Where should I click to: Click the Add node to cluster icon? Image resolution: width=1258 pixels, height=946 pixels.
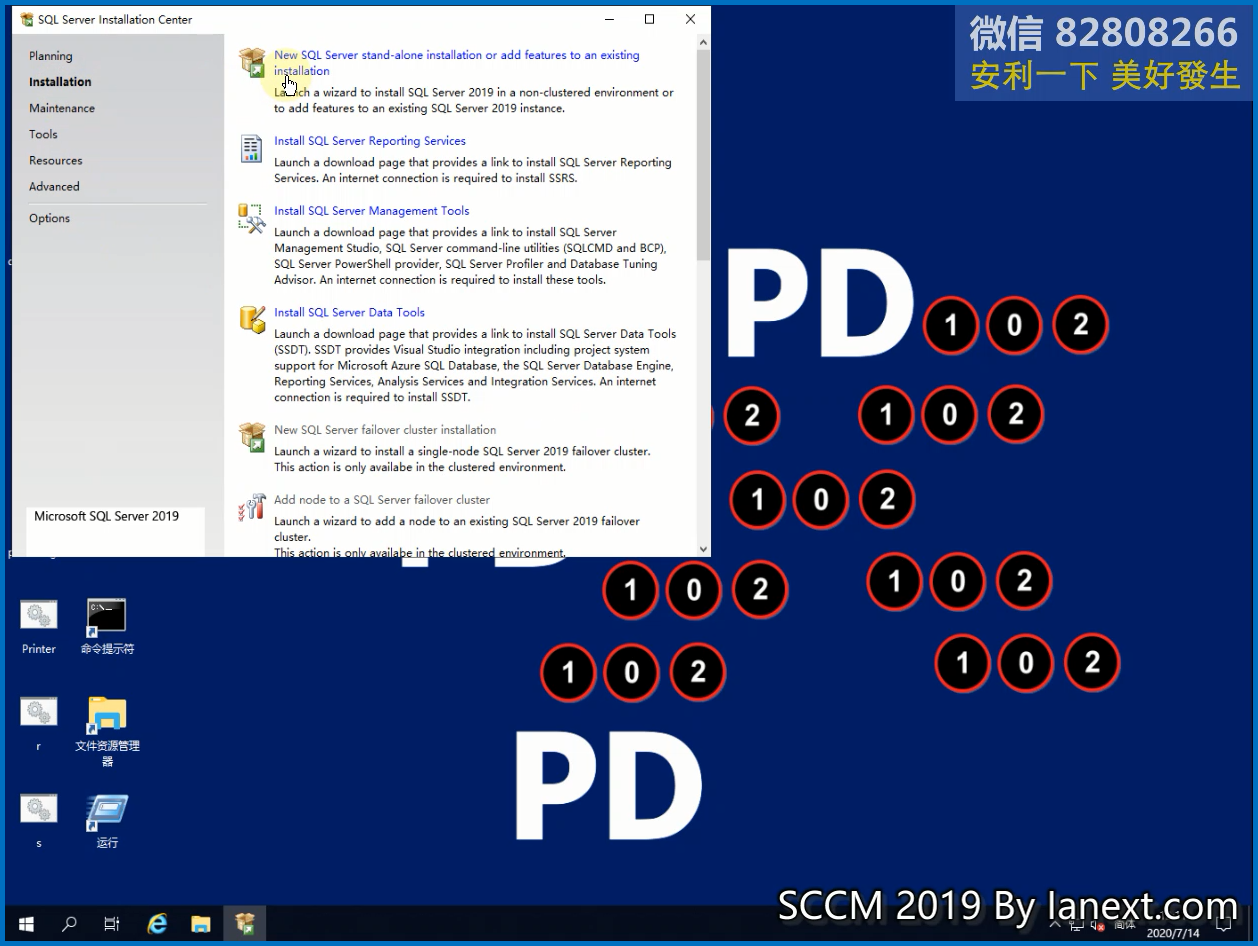click(251, 507)
